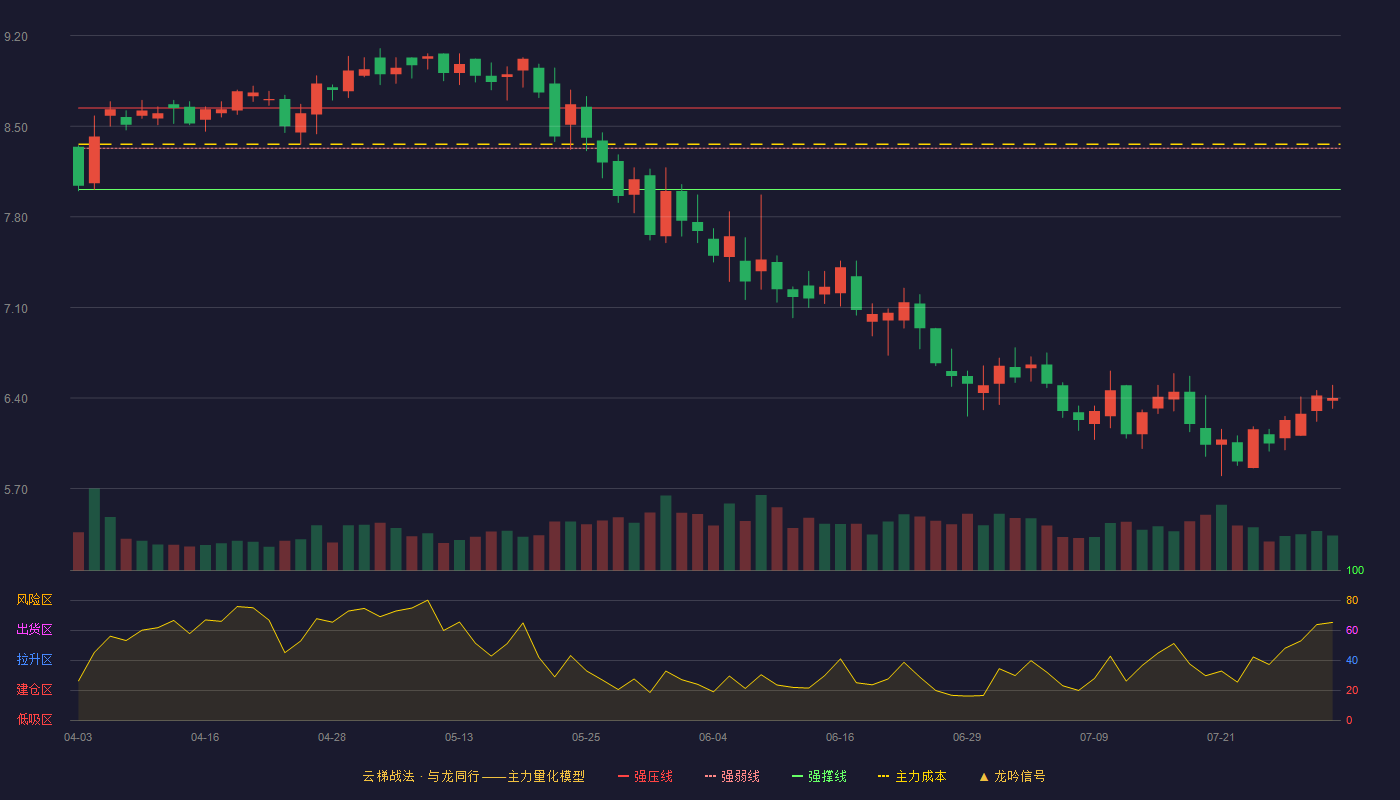This screenshot has height=800, width=1400.
Task: Click the tallest volume bar near 04-03
Action: pos(94,529)
